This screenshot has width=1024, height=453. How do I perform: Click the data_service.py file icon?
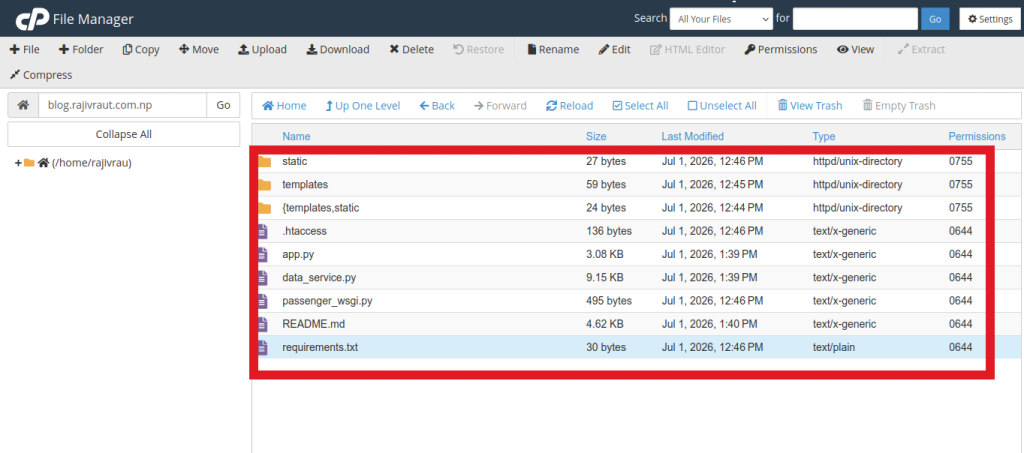pos(263,277)
